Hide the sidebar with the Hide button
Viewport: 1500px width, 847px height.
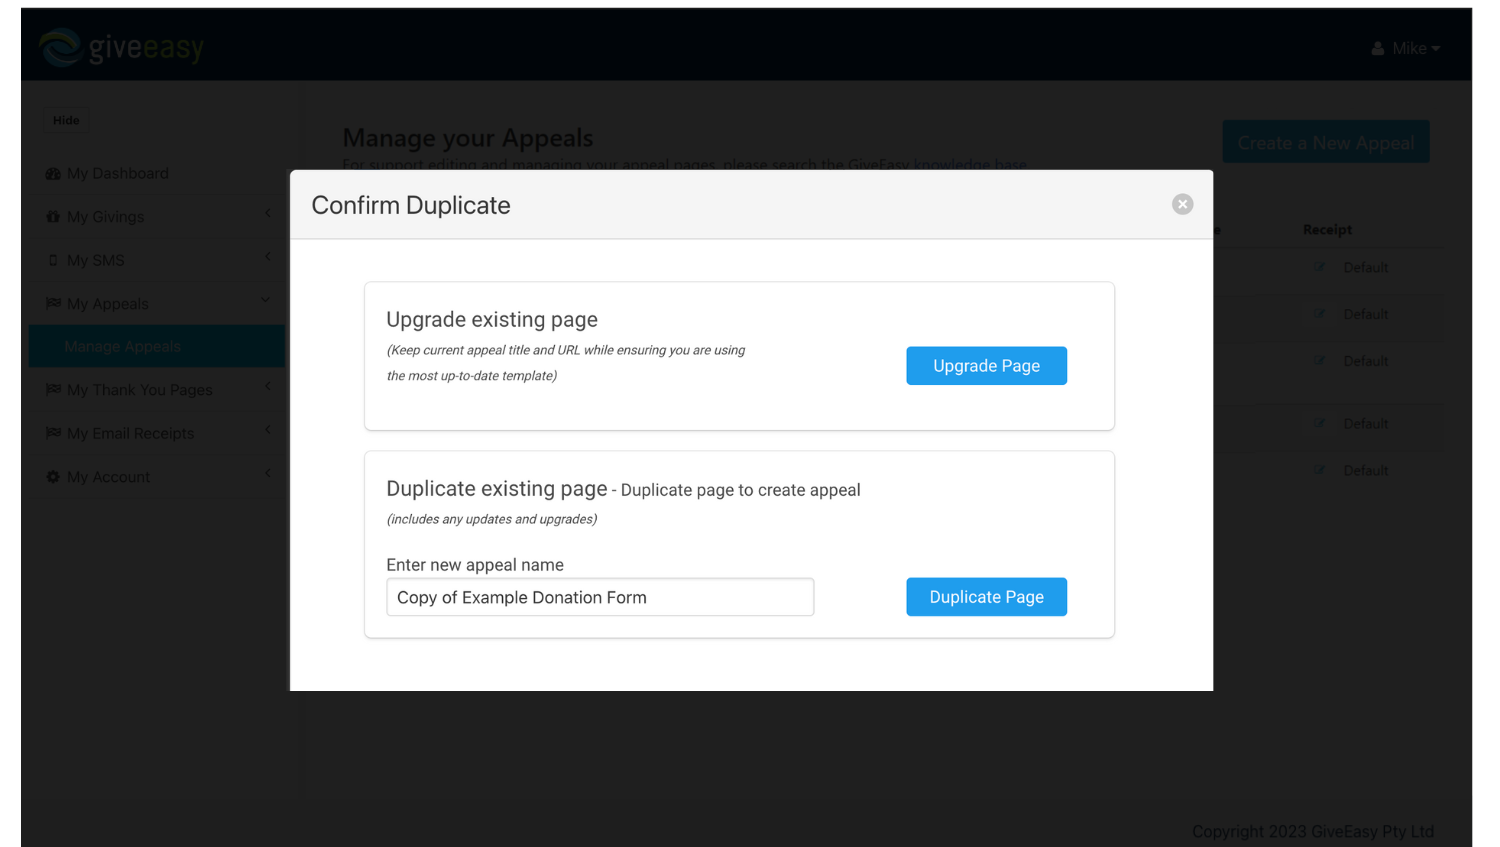point(66,119)
